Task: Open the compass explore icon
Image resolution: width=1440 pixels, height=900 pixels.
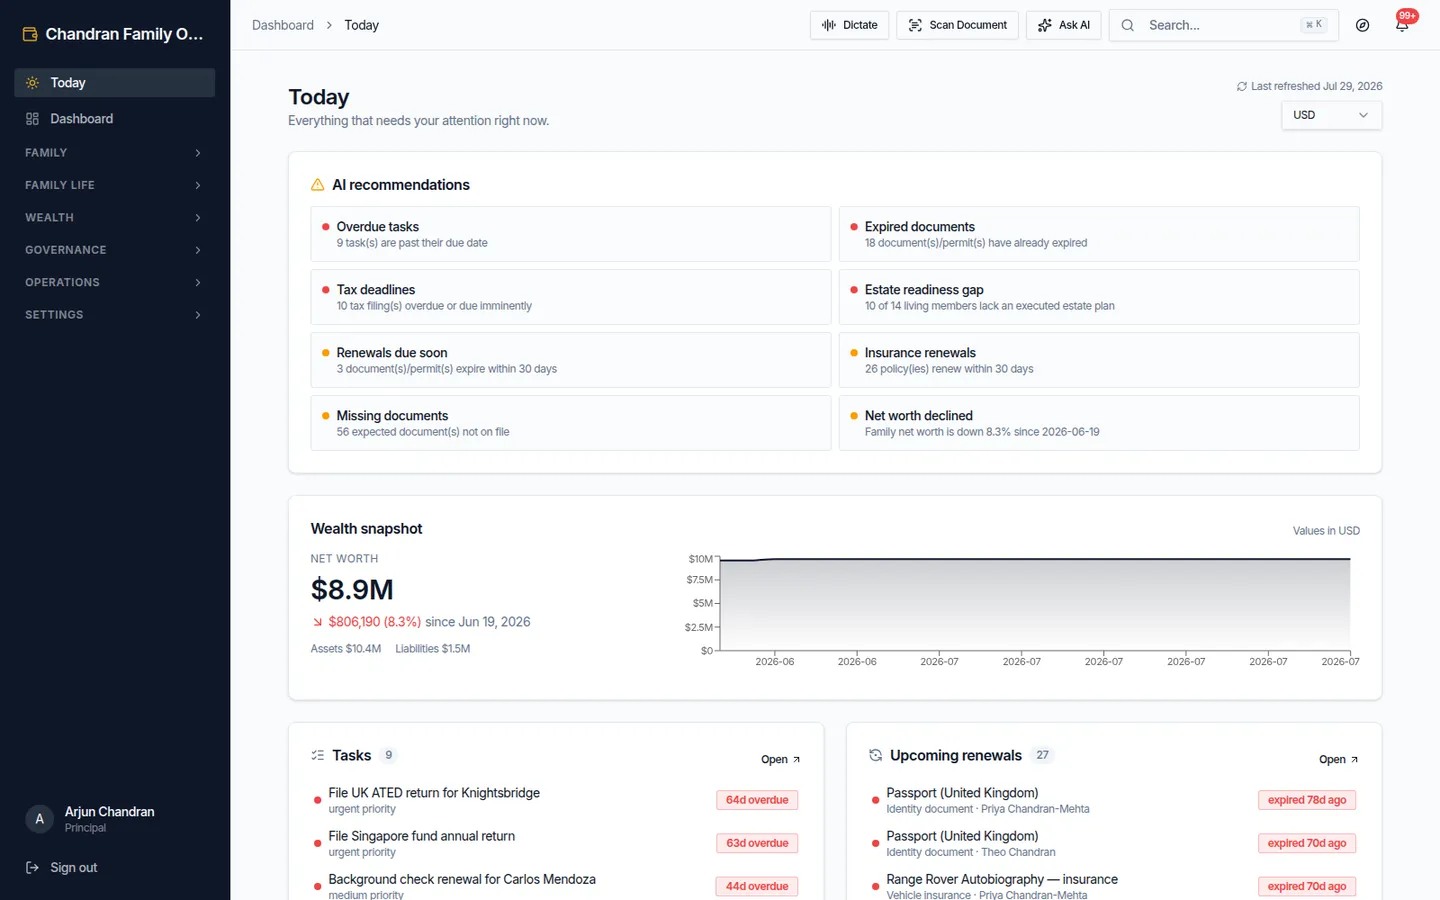Action: (x=1362, y=25)
